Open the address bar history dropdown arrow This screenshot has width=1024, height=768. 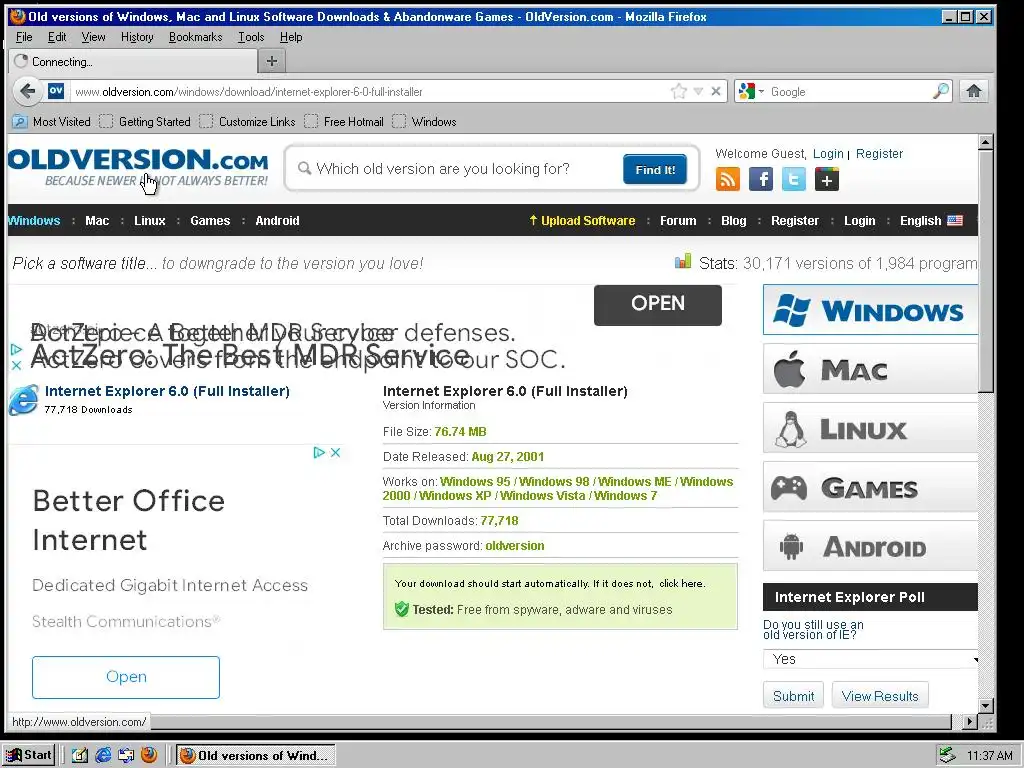[x=698, y=91]
